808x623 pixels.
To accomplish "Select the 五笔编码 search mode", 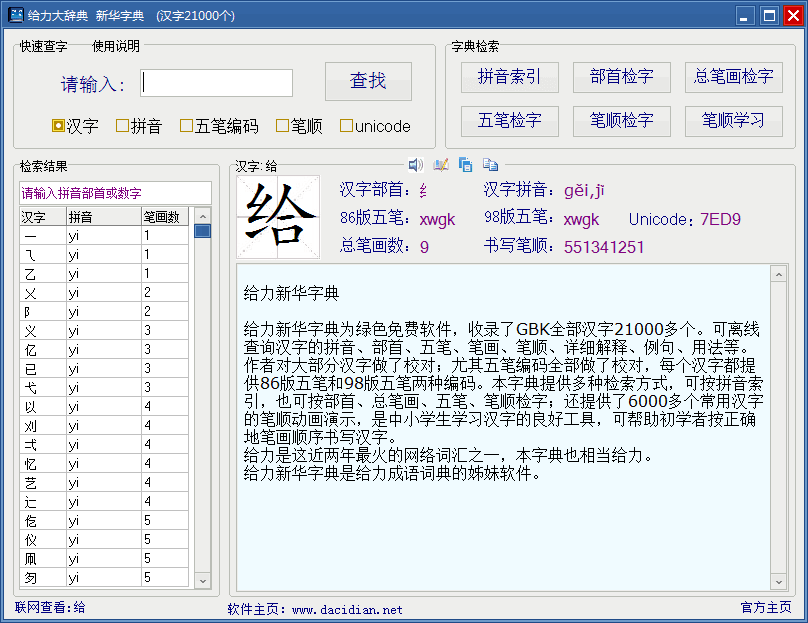I will coord(219,126).
